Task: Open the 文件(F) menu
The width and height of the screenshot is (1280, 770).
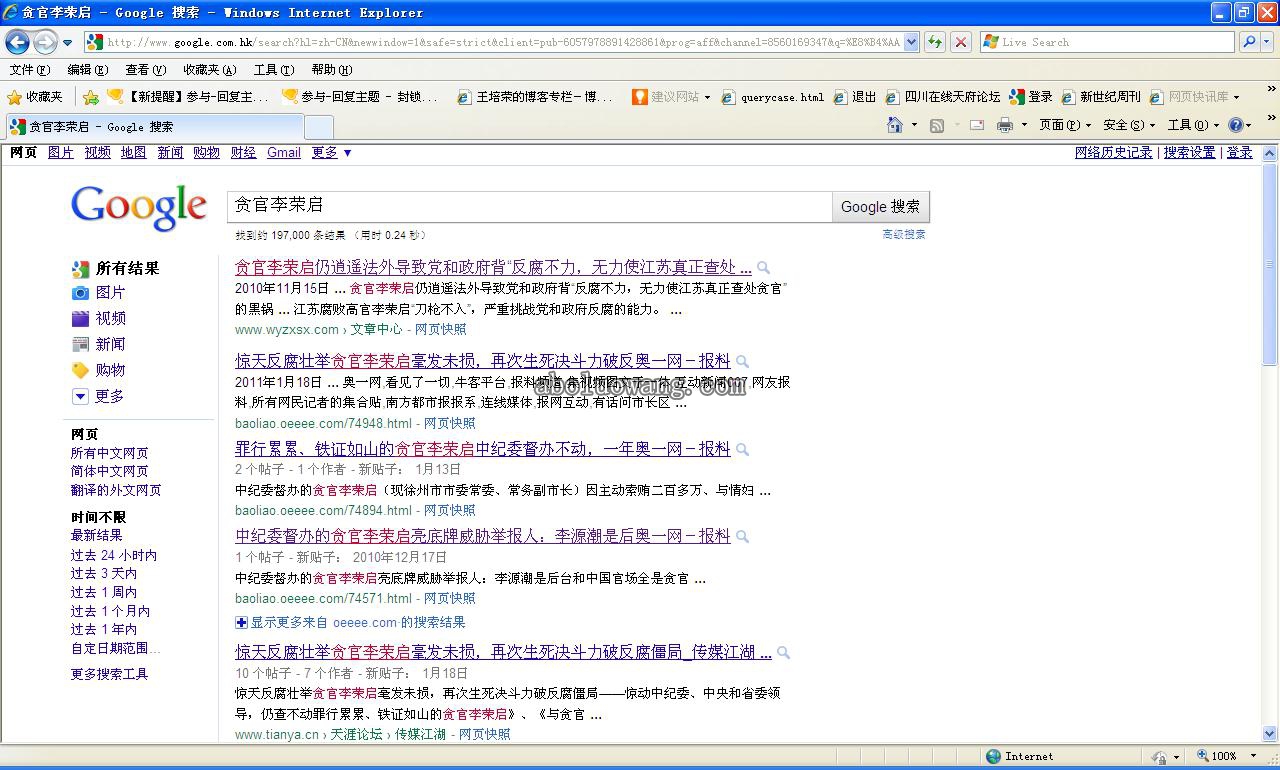Action: click(29, 70)
